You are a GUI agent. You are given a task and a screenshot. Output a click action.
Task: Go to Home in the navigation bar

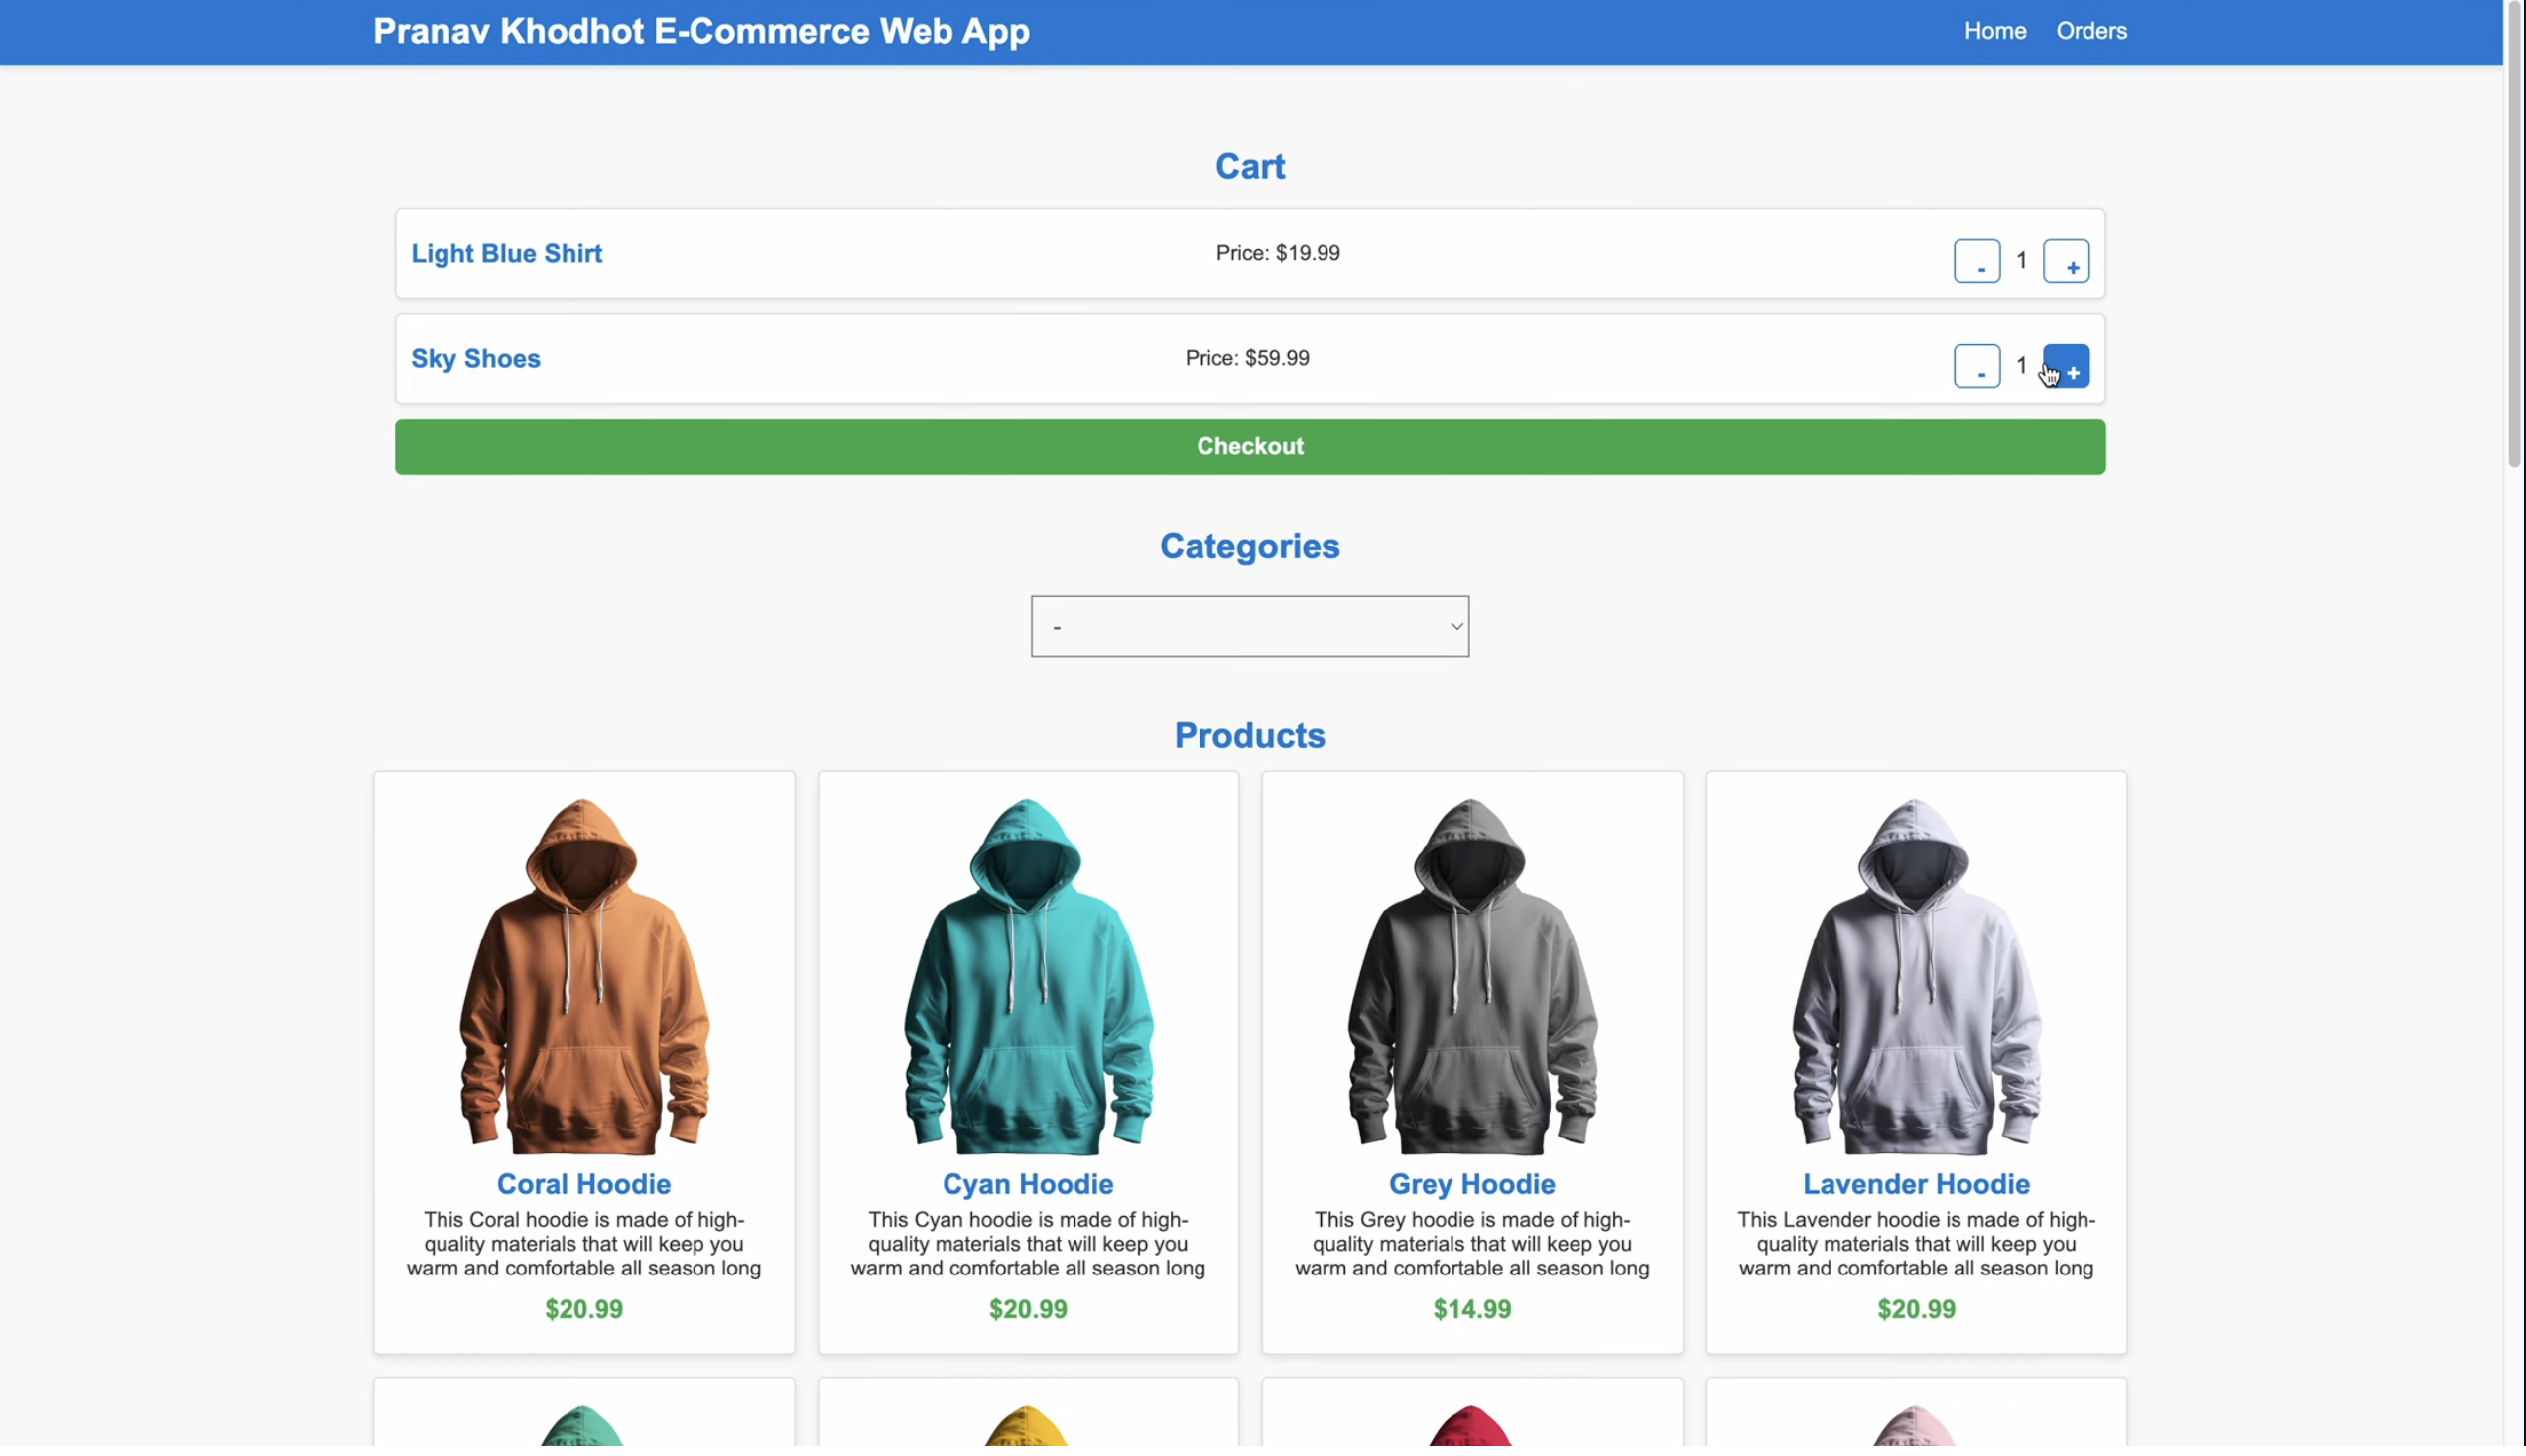tap(1994, 31)
